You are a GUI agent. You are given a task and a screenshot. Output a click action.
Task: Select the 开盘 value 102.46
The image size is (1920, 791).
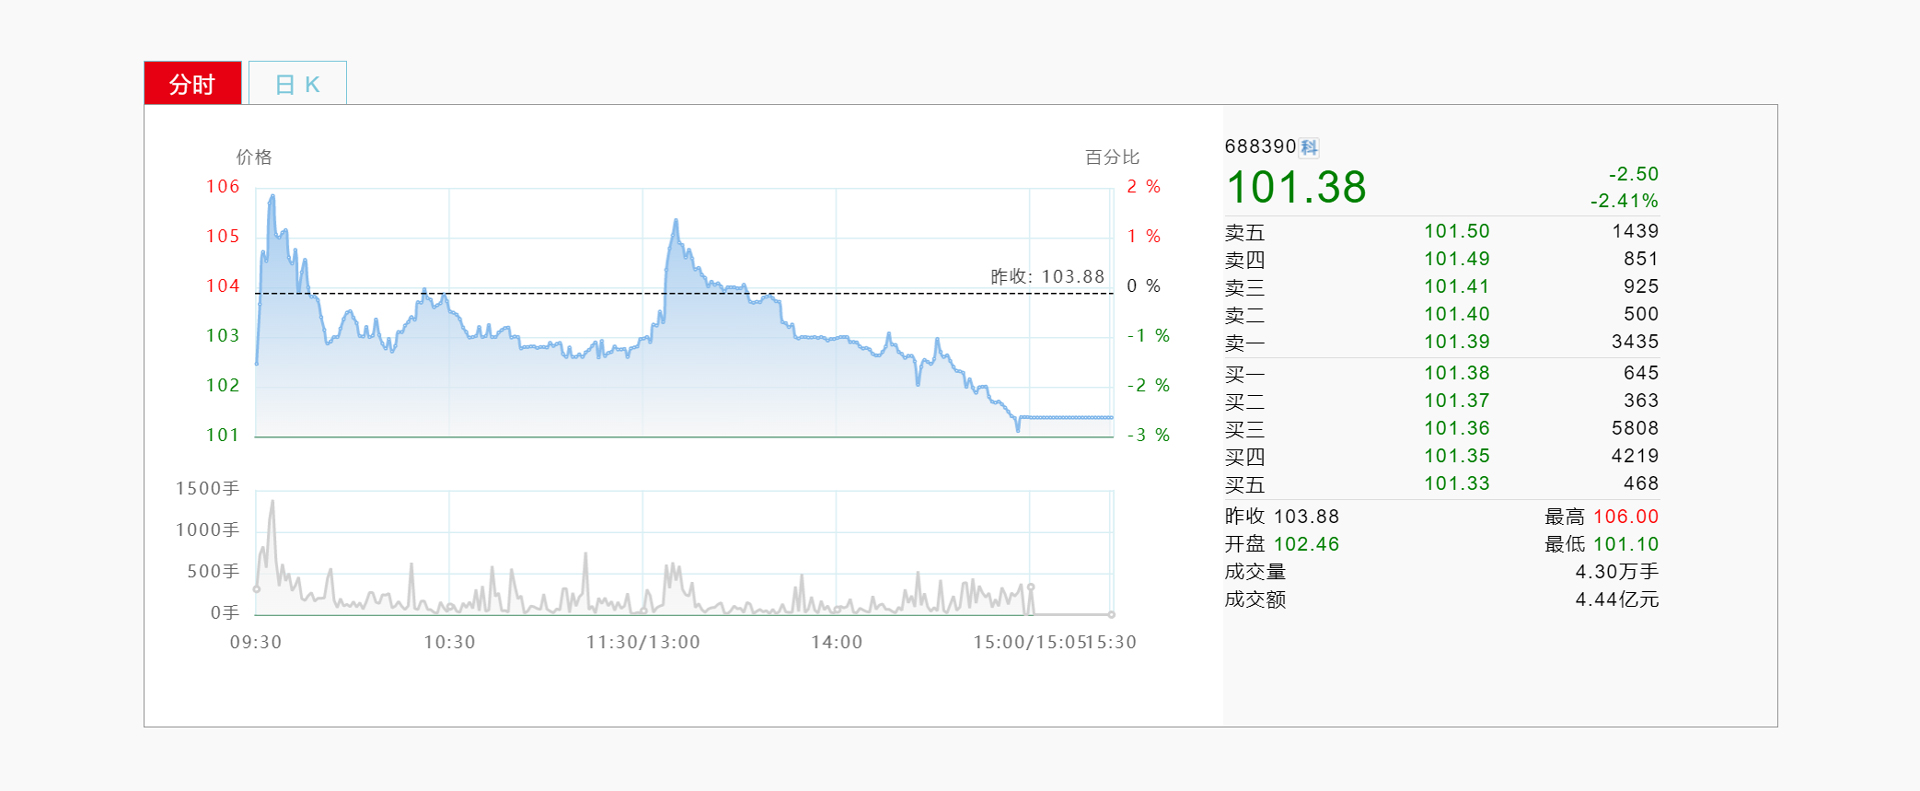1306,545
